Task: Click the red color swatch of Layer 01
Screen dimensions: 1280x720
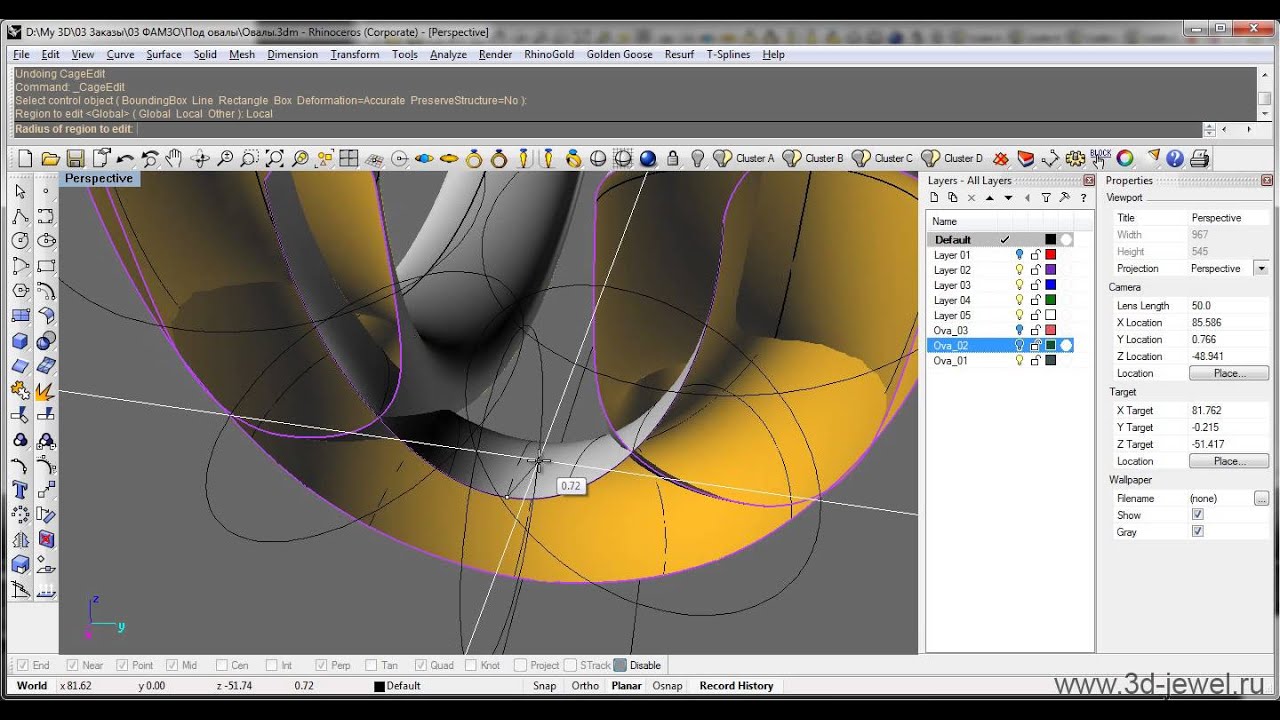Action: (x=1050, y=255)
